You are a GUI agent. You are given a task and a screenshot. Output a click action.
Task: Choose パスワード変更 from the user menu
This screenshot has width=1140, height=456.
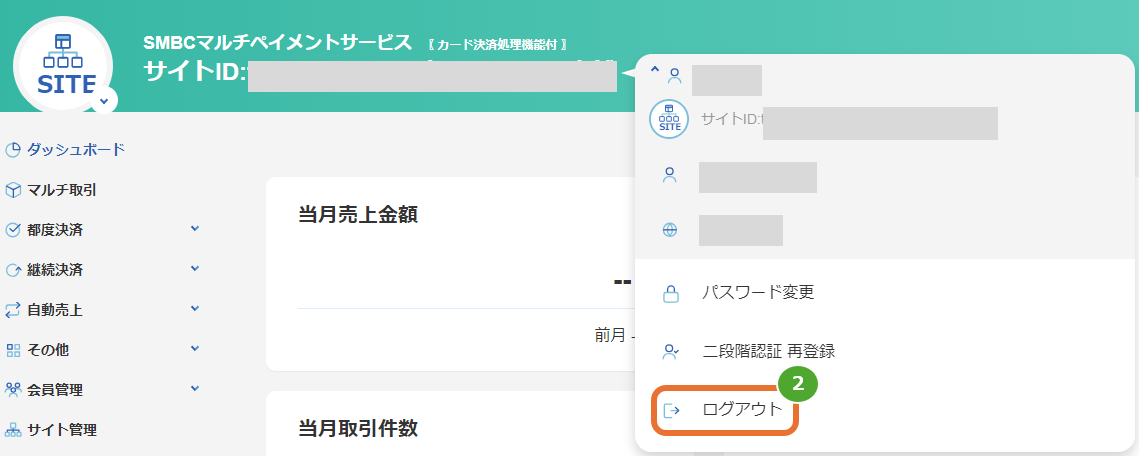point(758,292)
